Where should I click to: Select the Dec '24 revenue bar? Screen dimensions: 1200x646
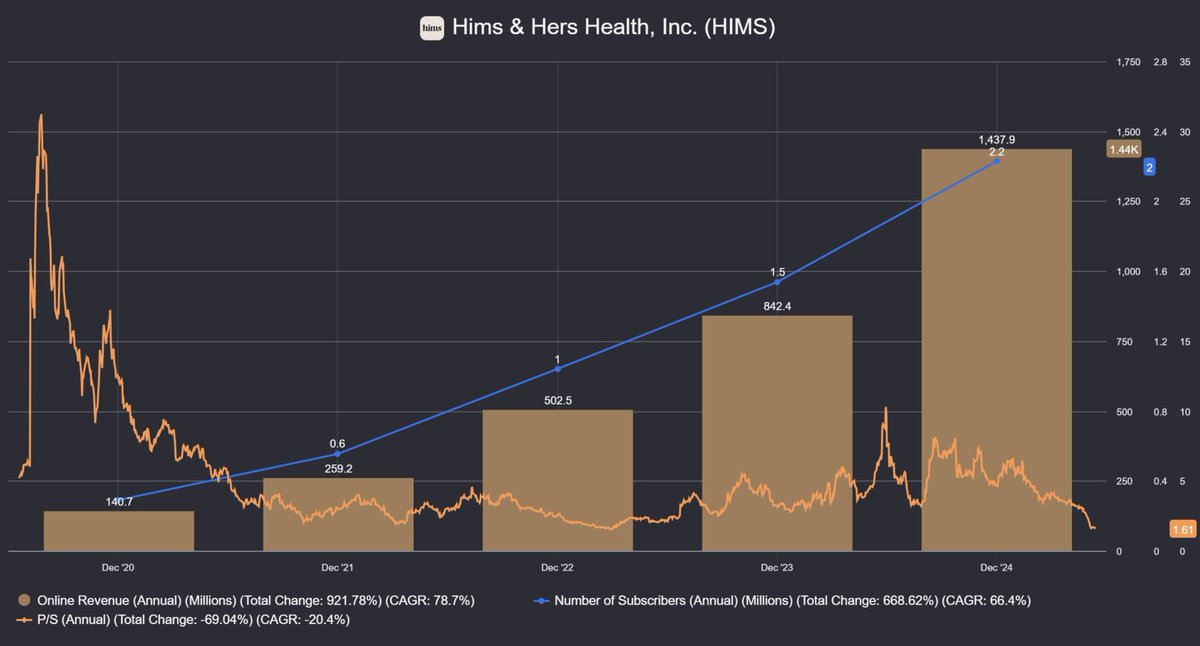(996, 350)
